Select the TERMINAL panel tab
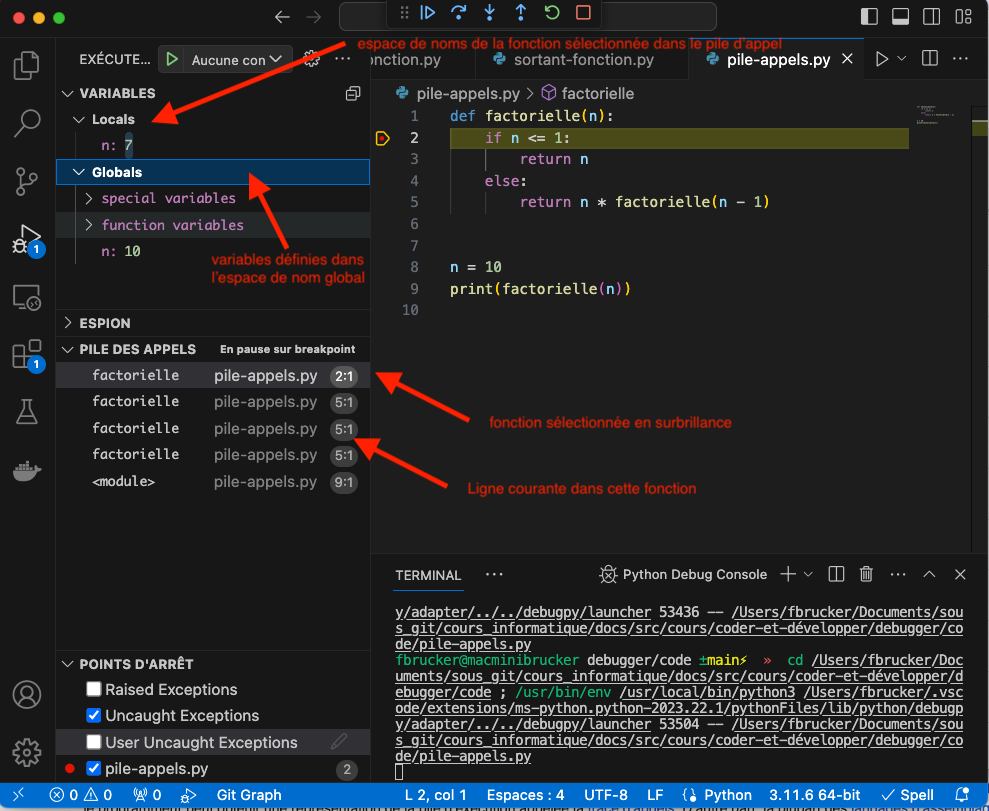The width and height of the screenshot is (989, 811). (x=428, y=575)
